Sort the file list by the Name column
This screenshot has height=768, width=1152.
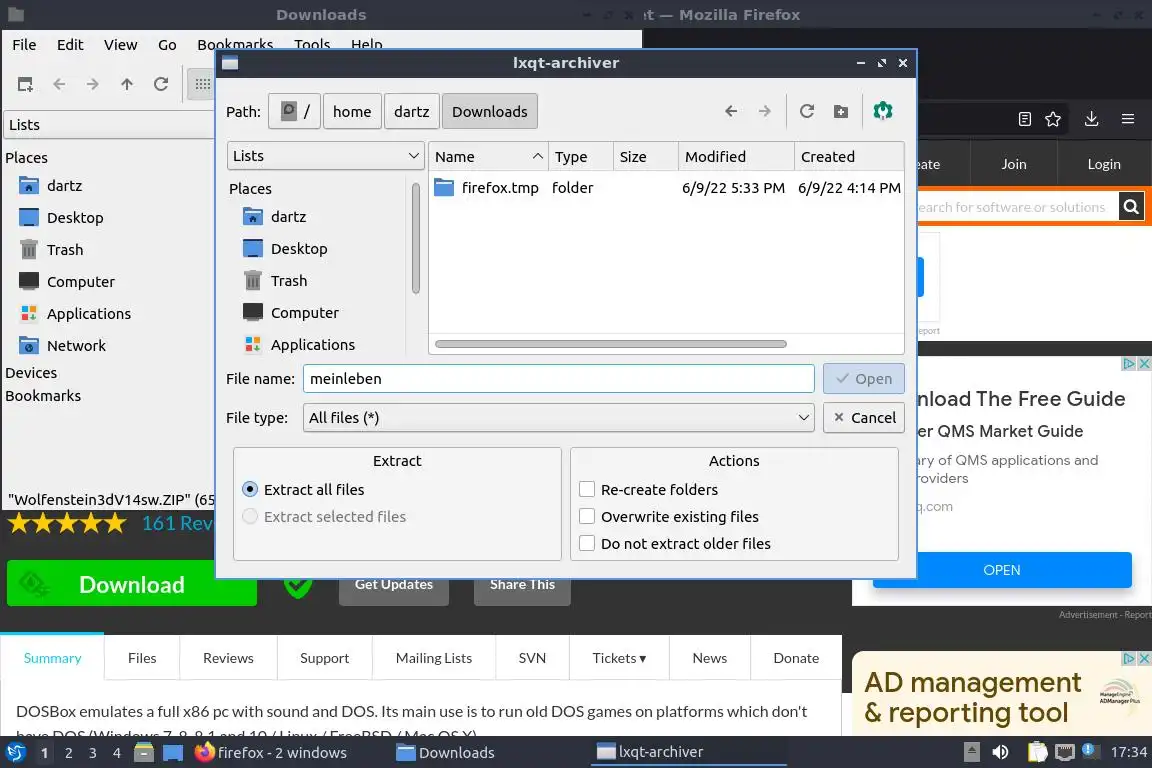tap(488, 157)
